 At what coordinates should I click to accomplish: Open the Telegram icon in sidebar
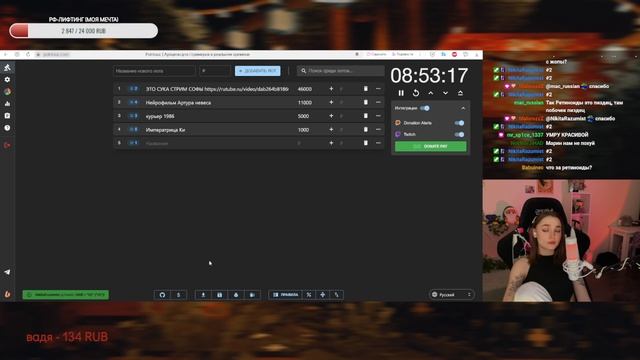pyautogui.click(x=7, y=272)
